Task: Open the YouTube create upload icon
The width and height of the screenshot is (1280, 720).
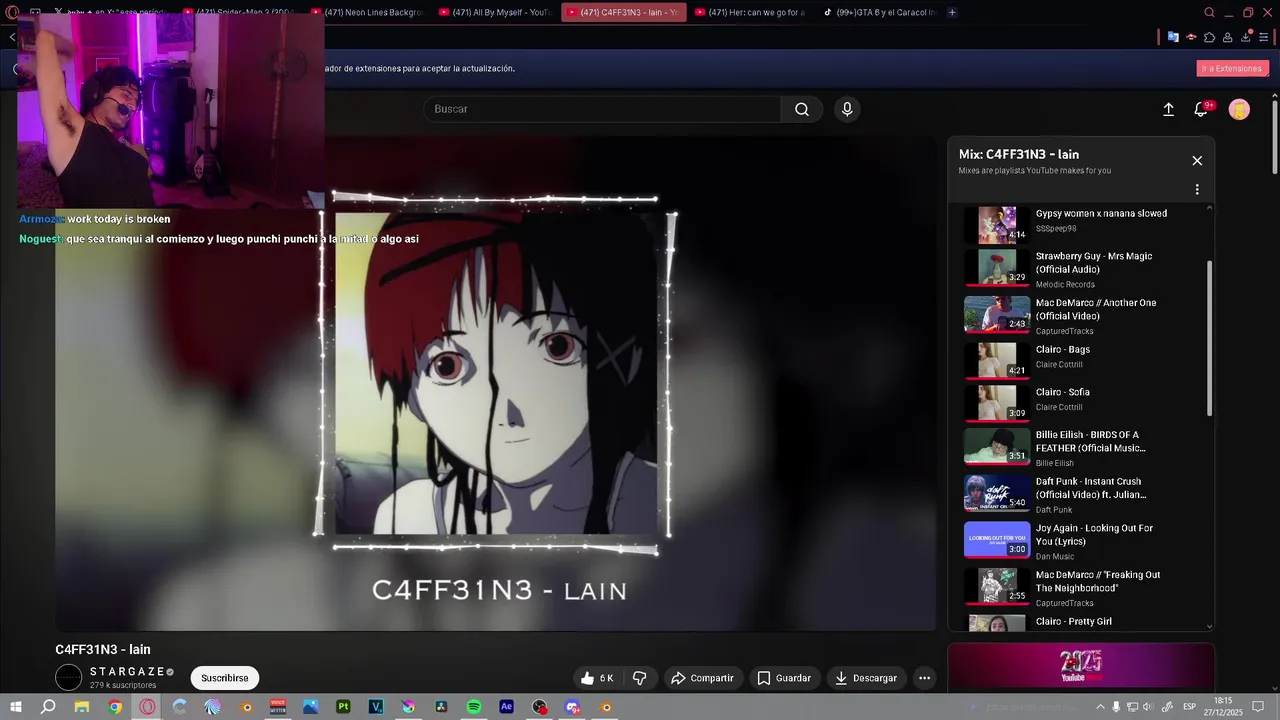Action: (1168, 110)
